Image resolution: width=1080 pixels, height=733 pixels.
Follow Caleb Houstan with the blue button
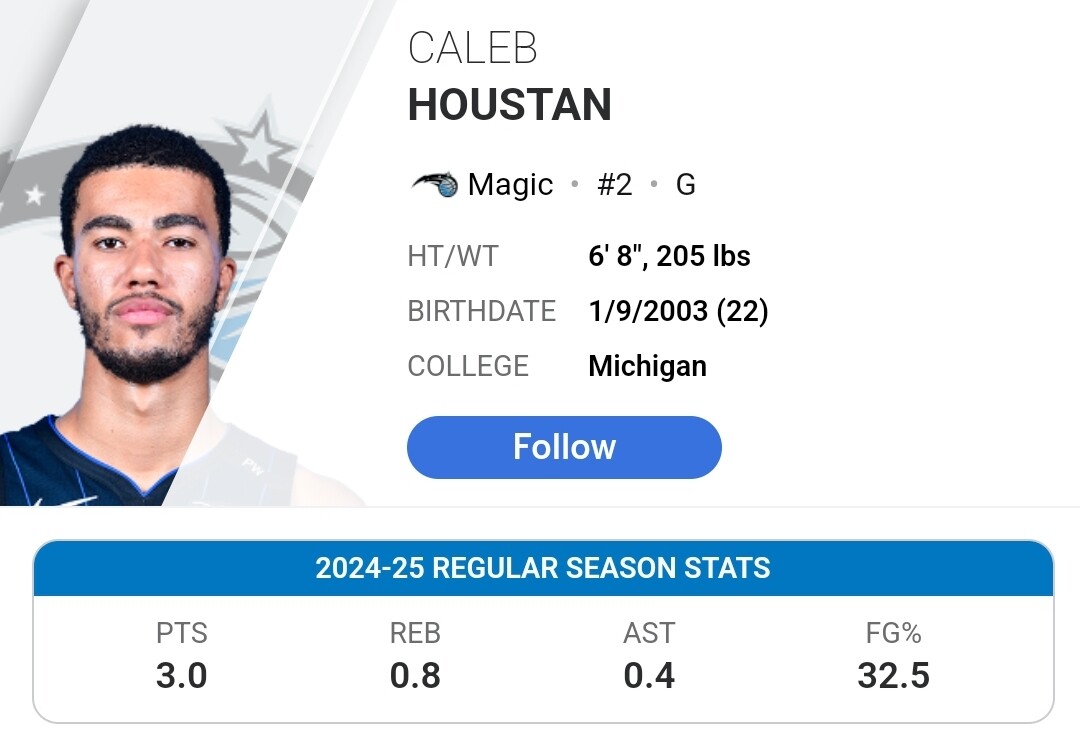564,447
